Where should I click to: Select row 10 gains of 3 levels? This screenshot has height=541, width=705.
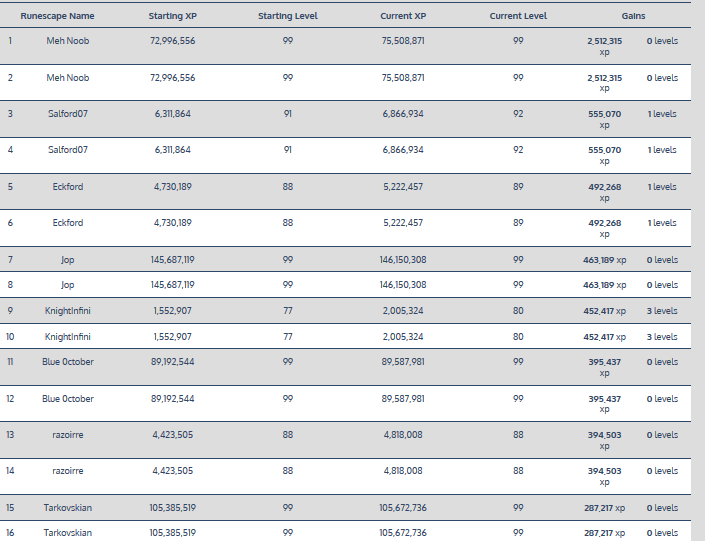(x=661, y=337)
